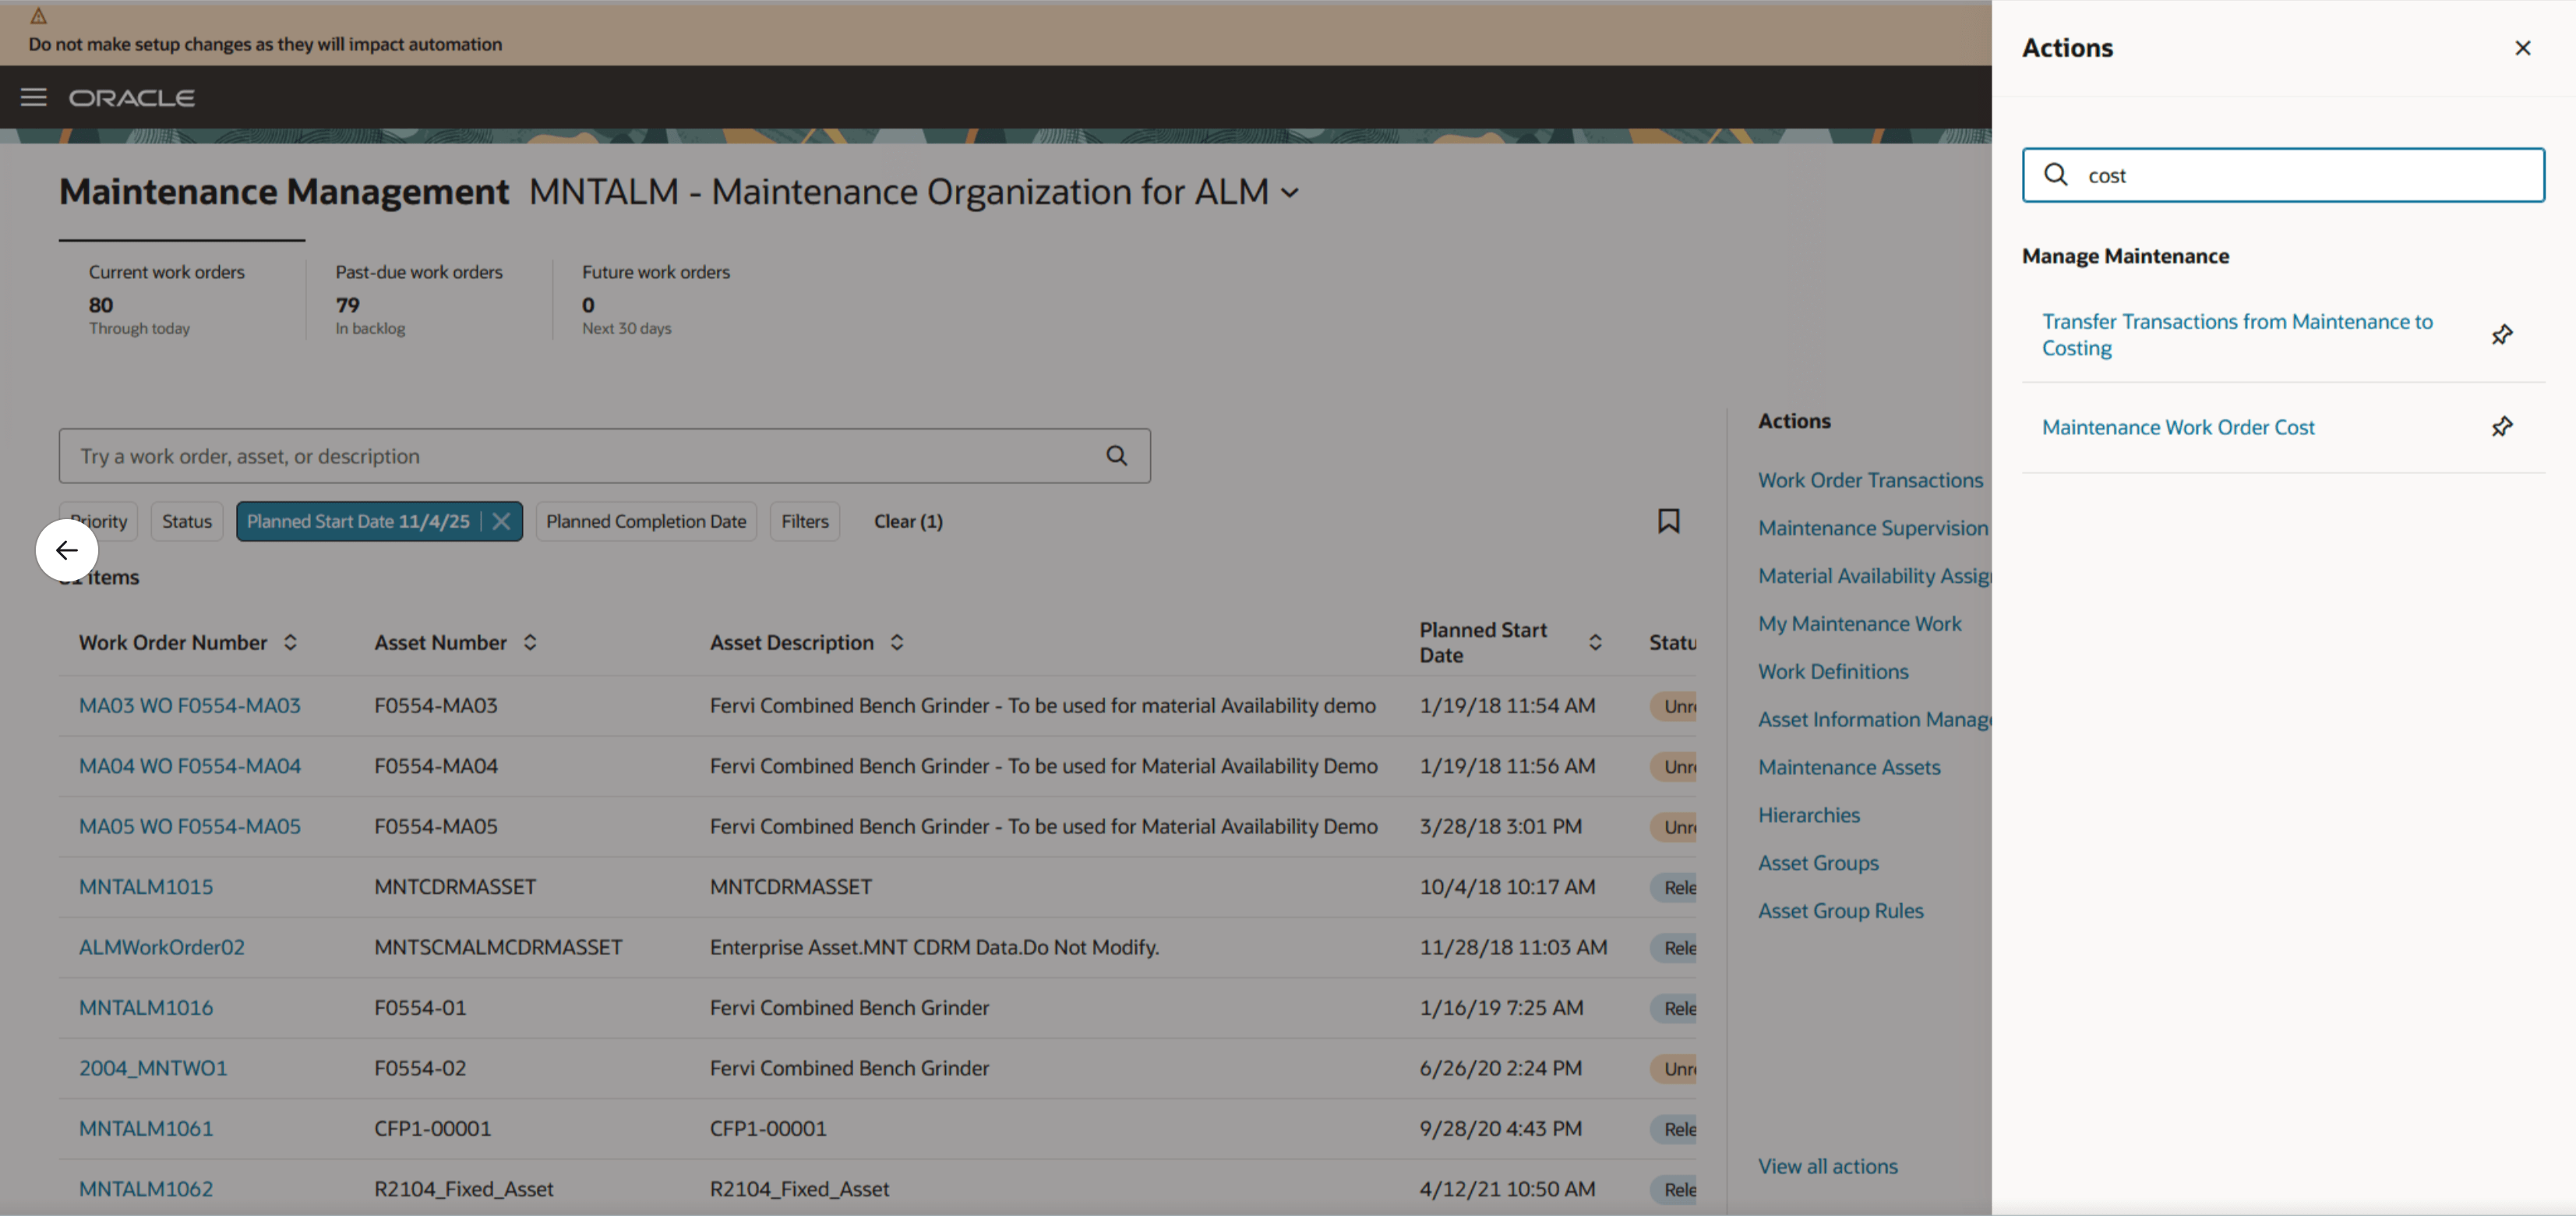Screen dimensions: 2576x1216
Task: Open work order MA04 WO F0554-MA04
Action: (190, 766)
